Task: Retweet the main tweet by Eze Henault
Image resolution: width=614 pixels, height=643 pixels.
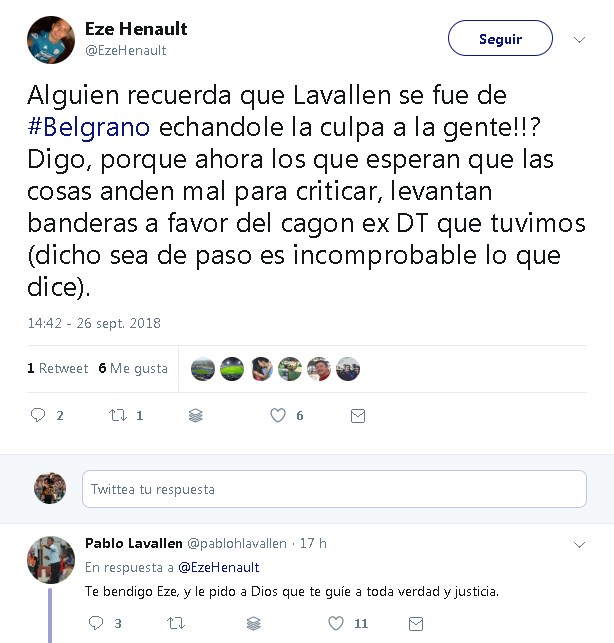Action: click(x=118, y=415)
